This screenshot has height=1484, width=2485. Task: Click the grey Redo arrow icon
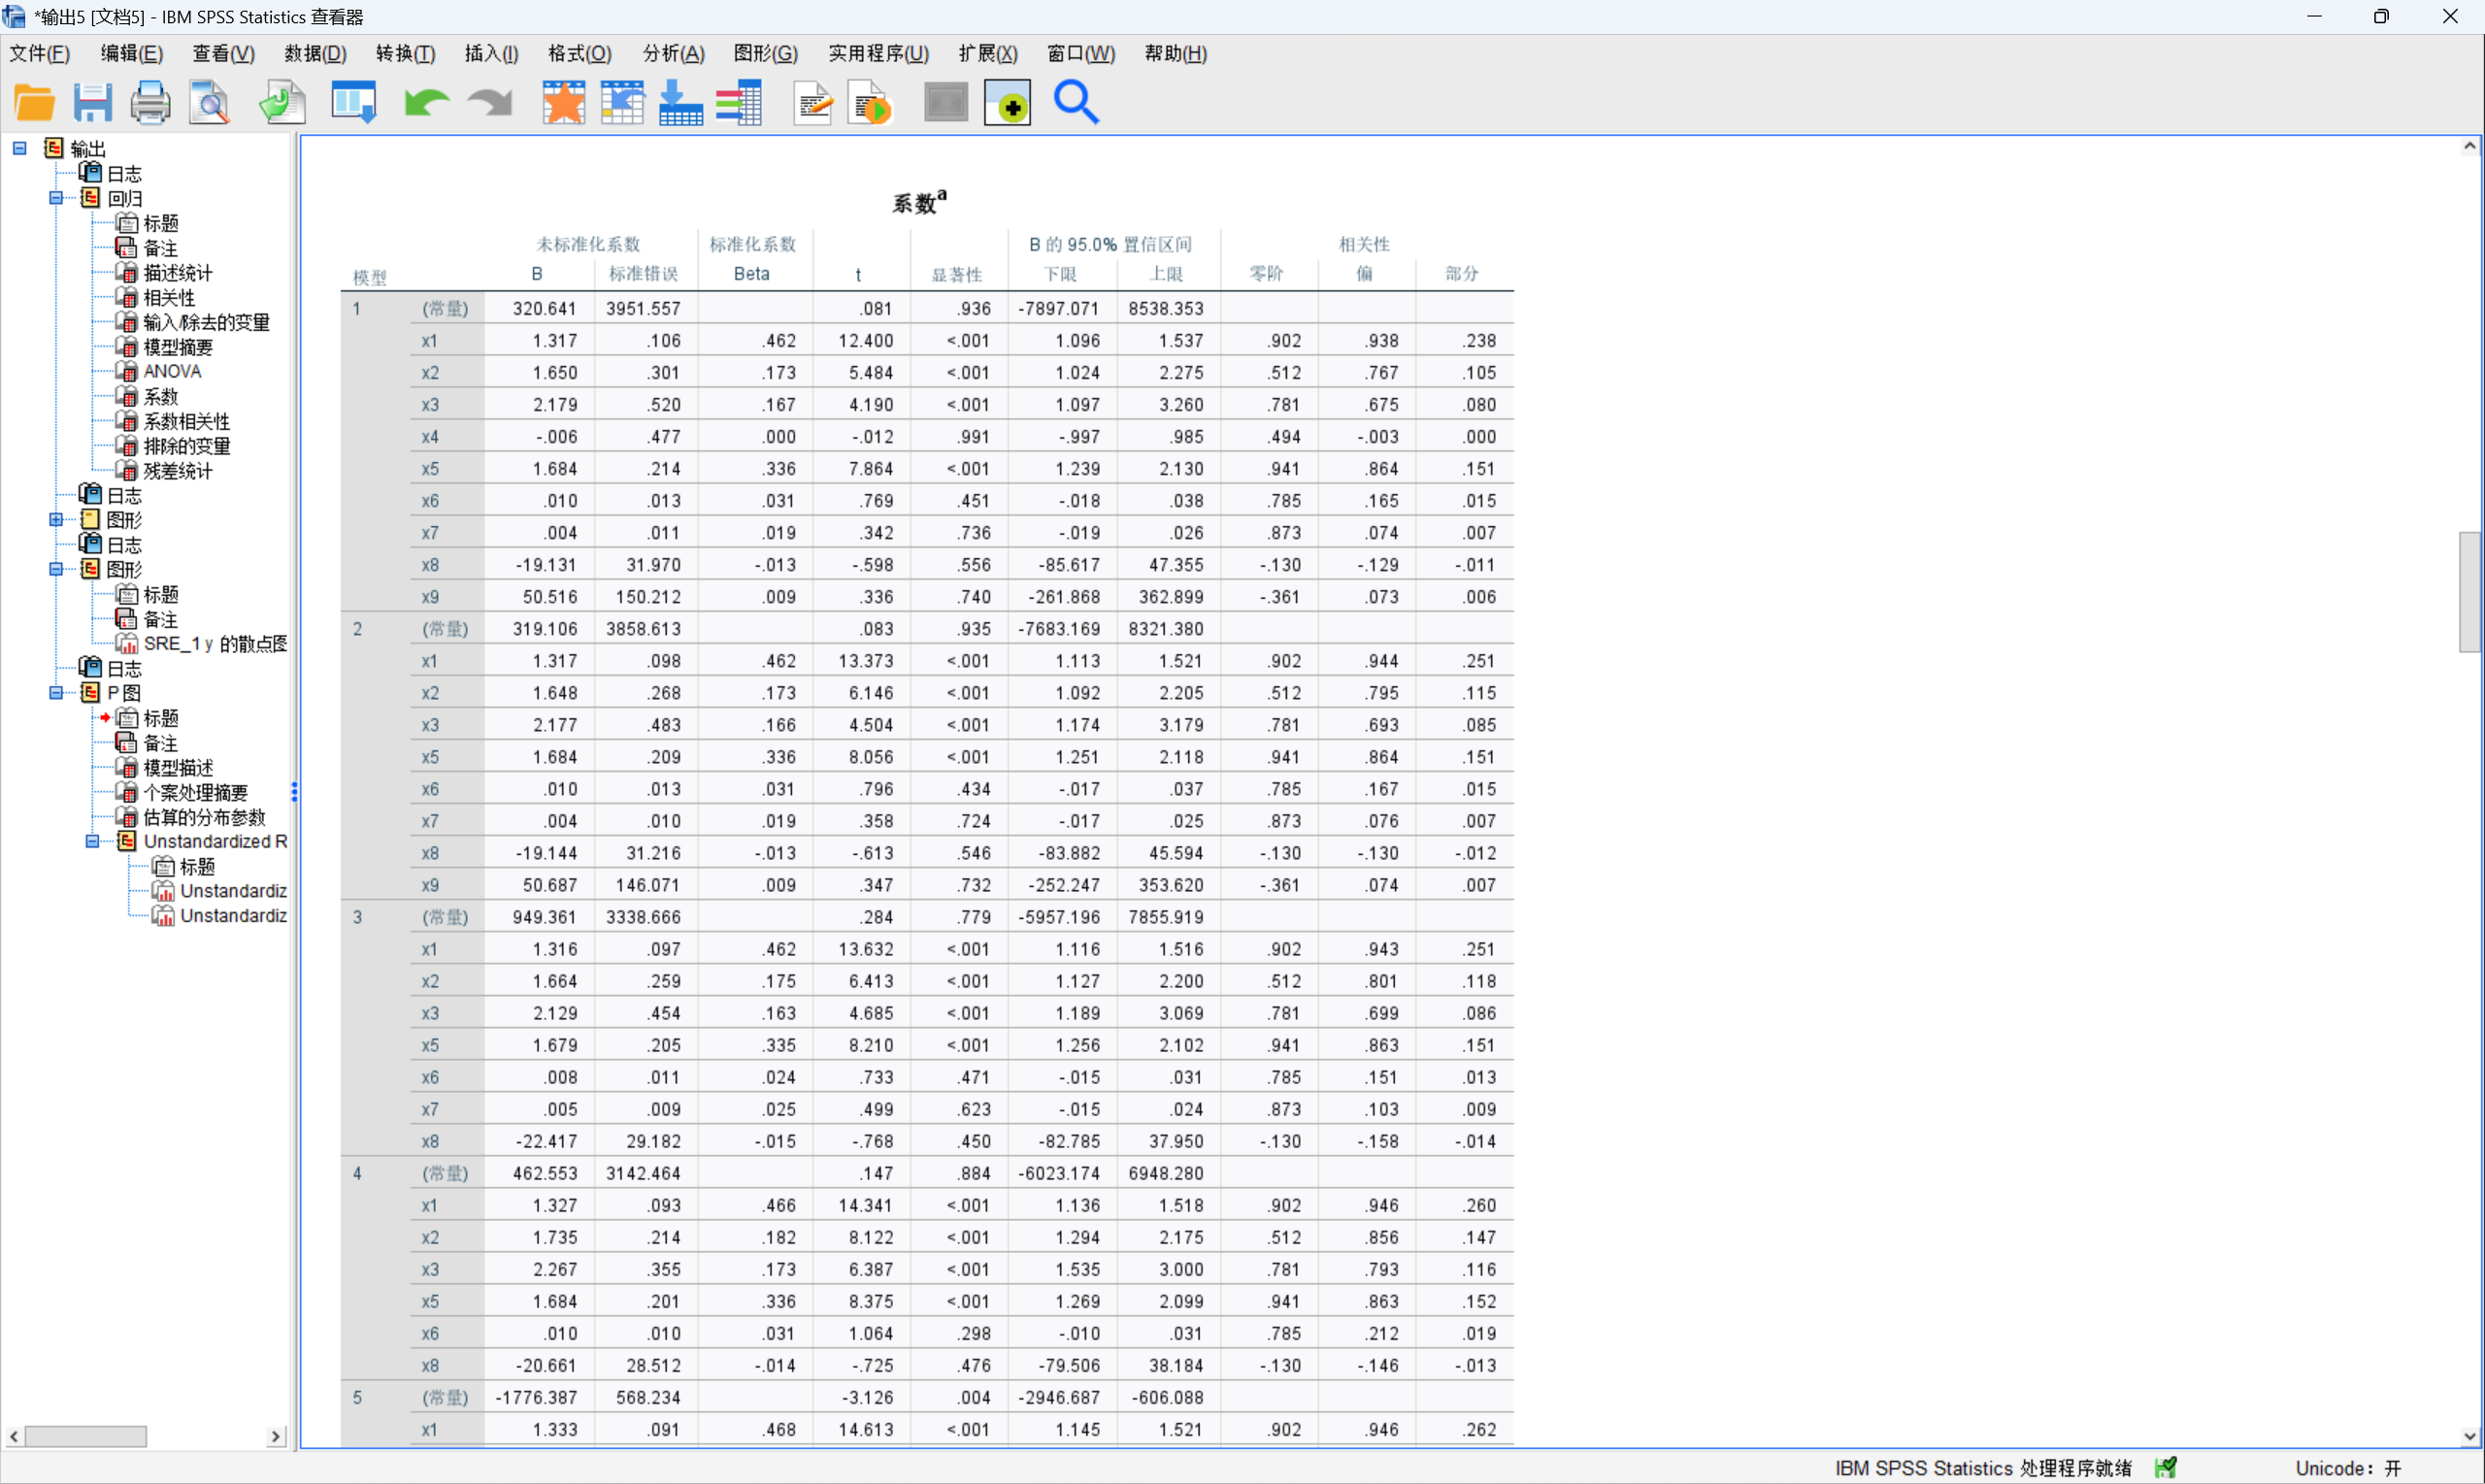click(489, 103)
